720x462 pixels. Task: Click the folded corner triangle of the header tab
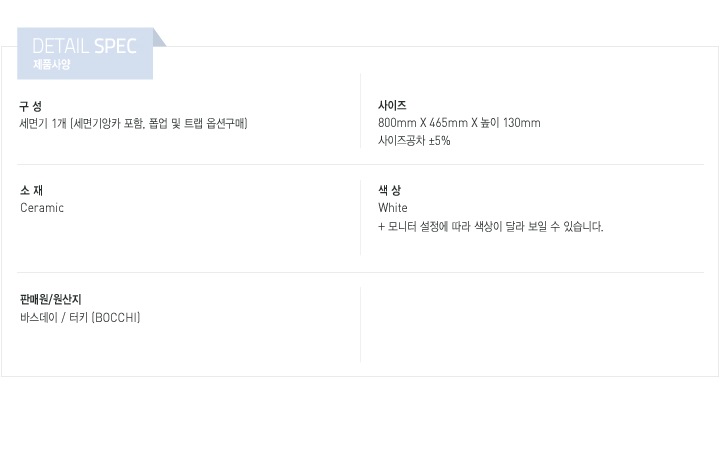(x=159, y=38)
